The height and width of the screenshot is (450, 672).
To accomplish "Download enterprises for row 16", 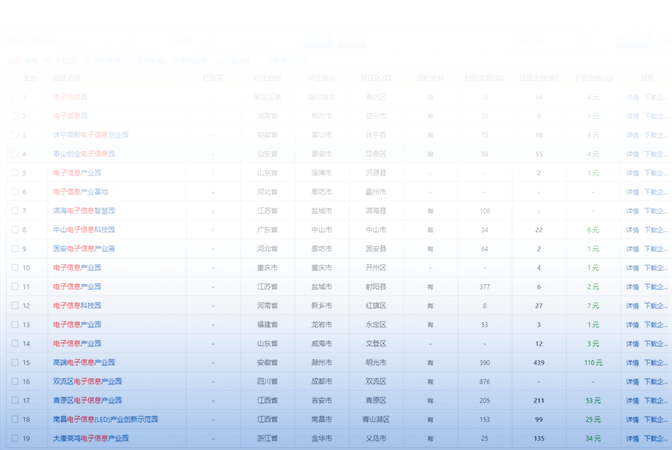I will coord(656,382).
